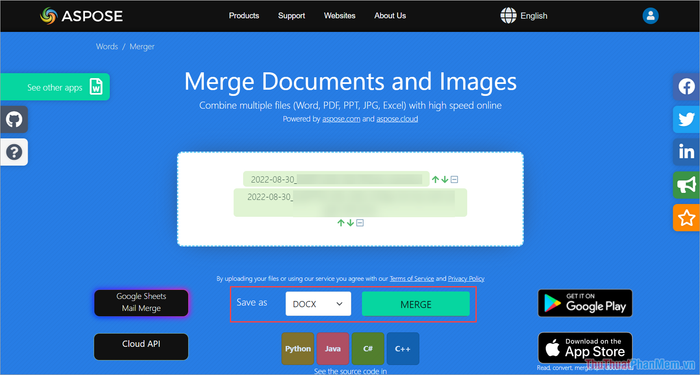Open the DOCX Save as dropdown
The image size is (700, 375).
(x=318, y=304)
